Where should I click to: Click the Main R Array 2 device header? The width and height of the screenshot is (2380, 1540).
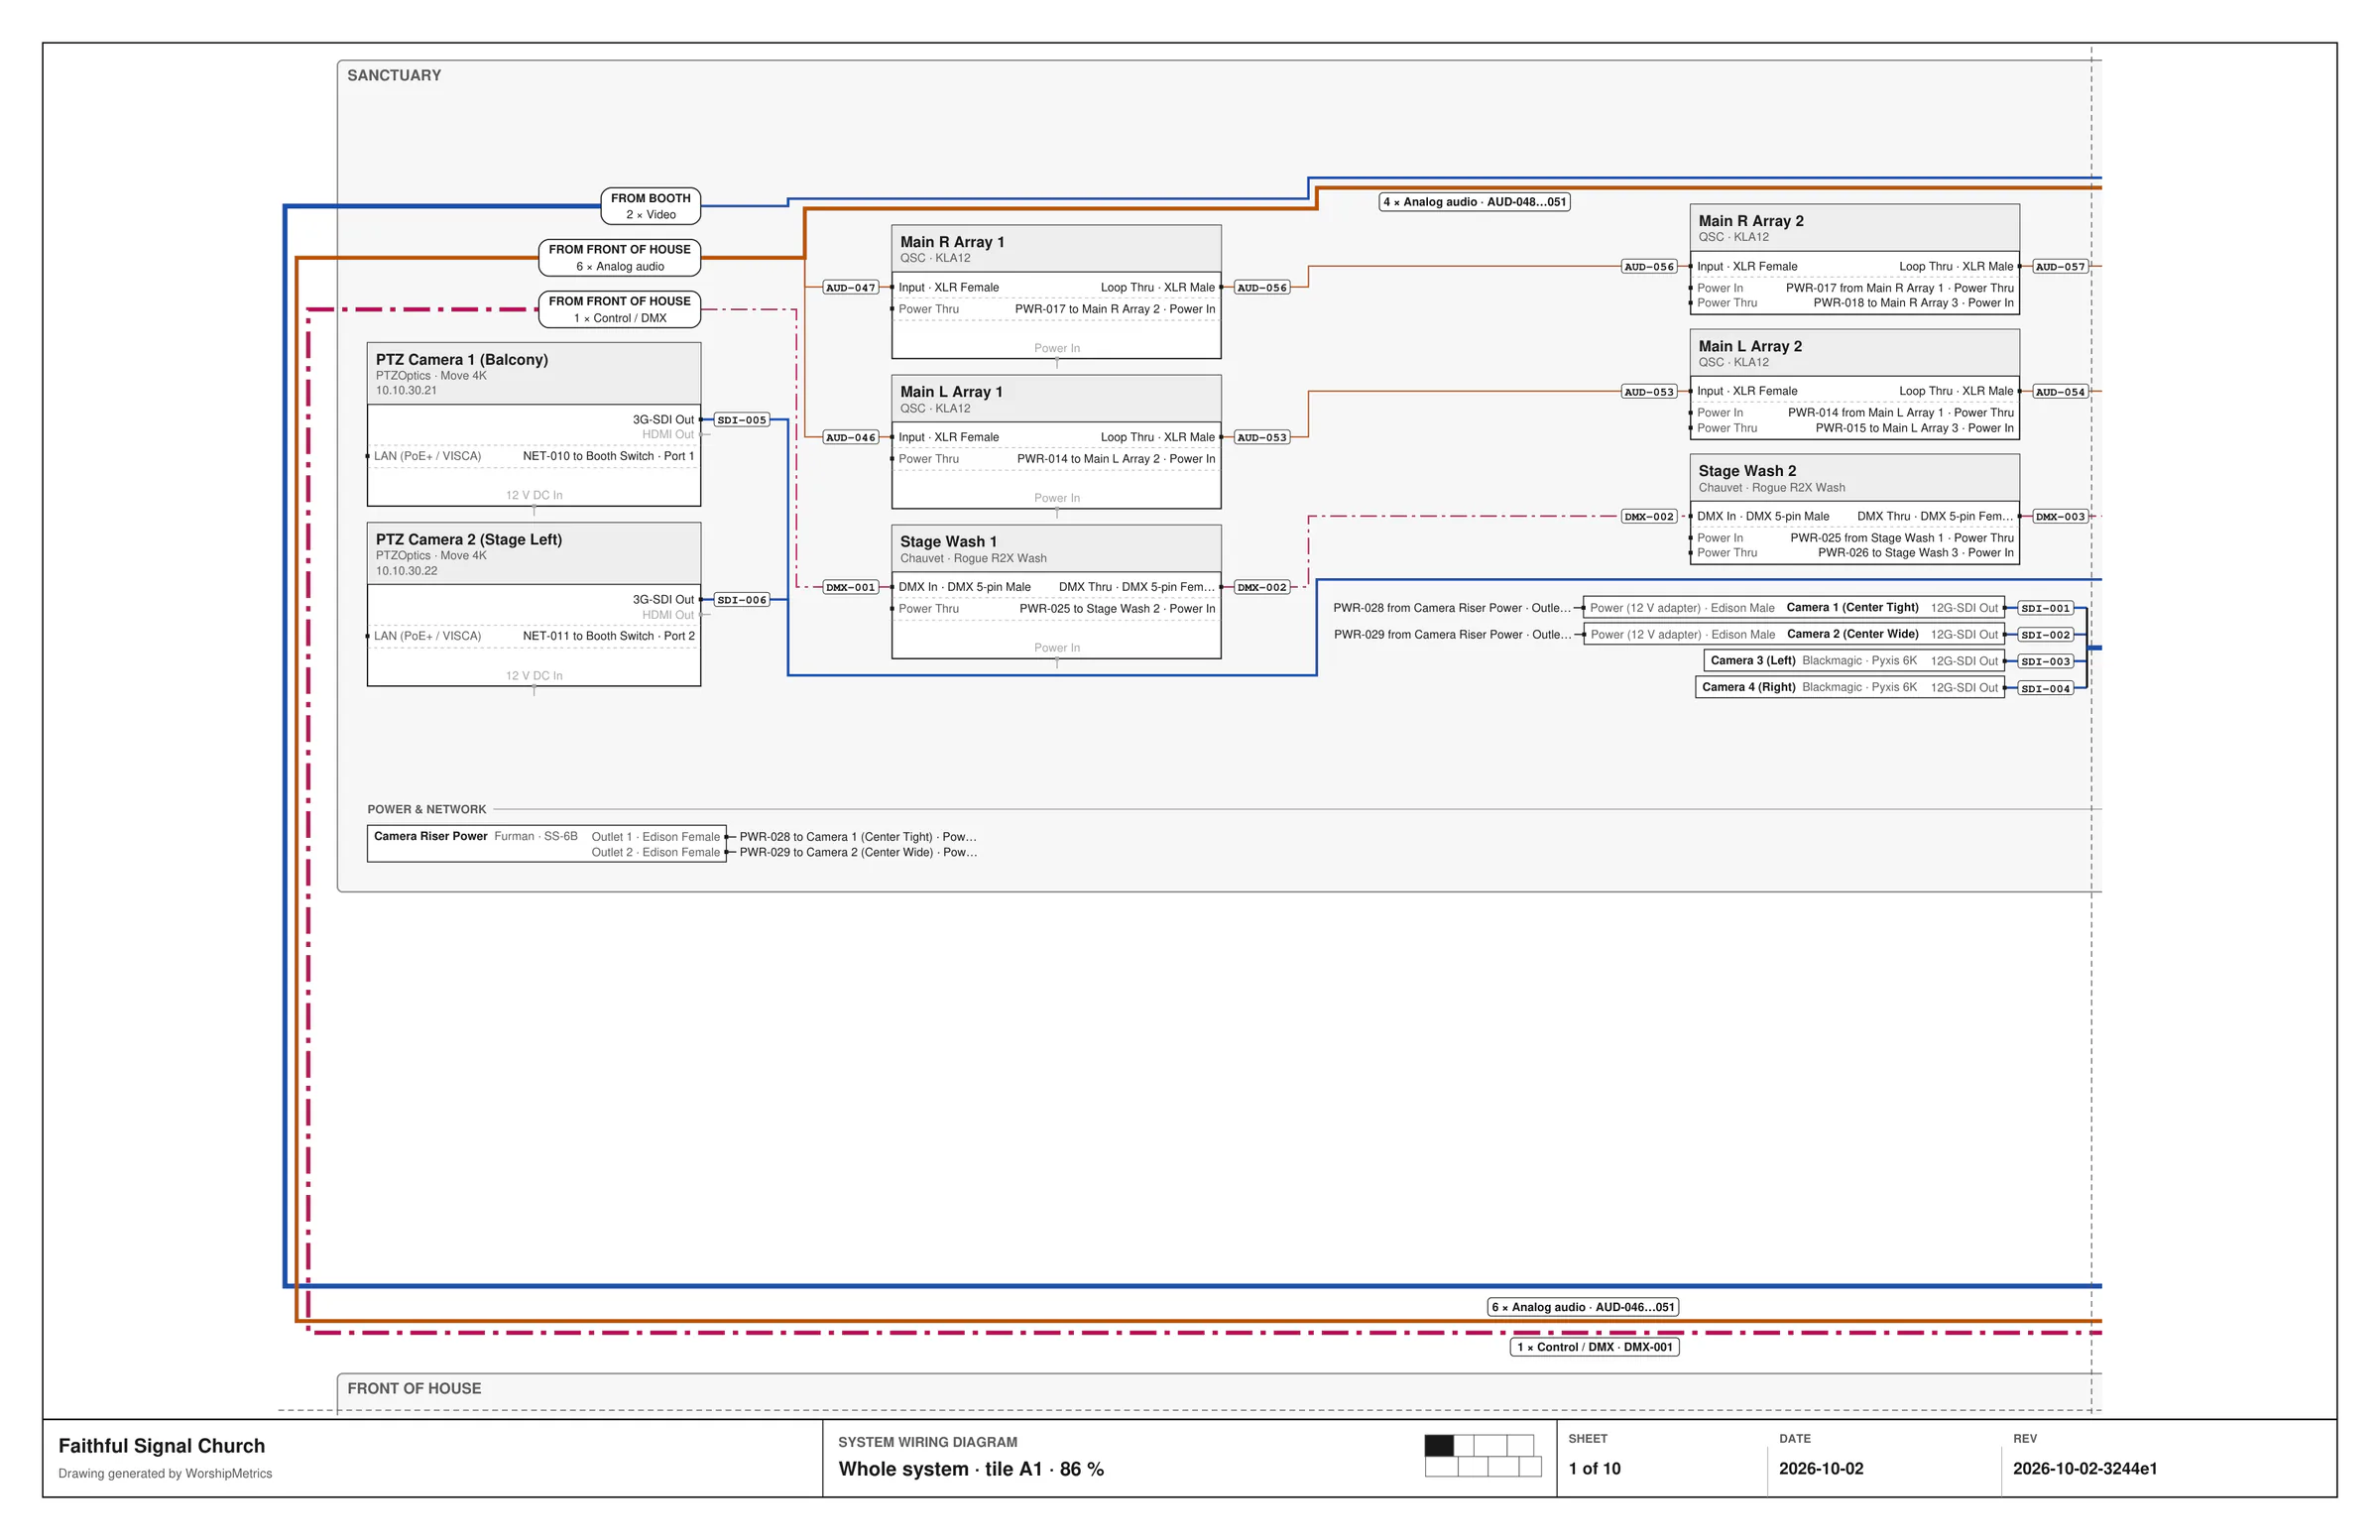pos(1854,227)
